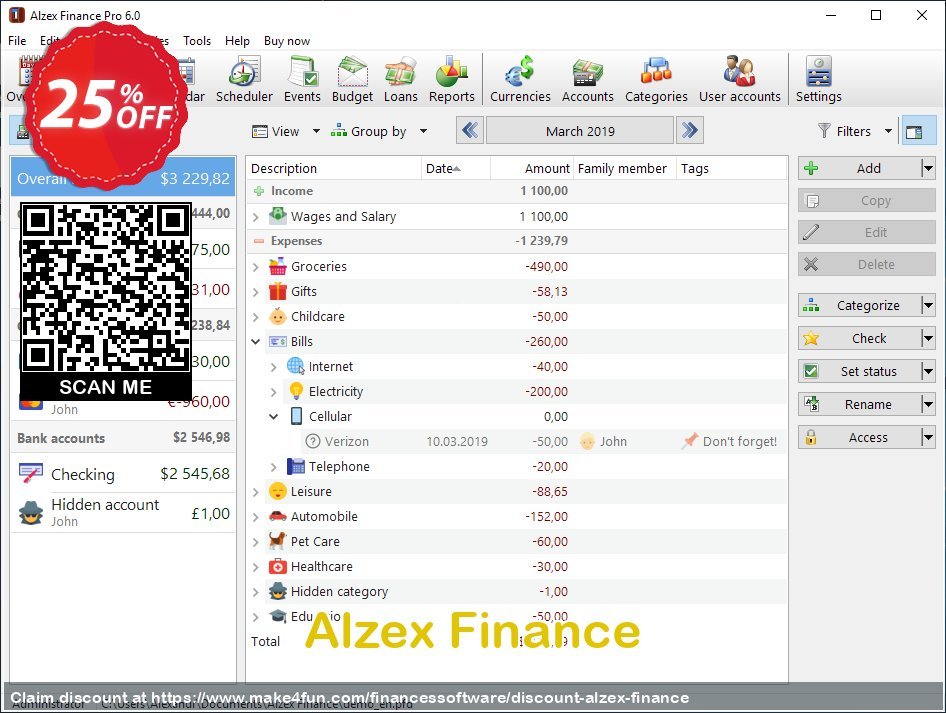Screen dimensions: 946x713
Task: Select the Bank accounts group header
Action: pos(123,438)
